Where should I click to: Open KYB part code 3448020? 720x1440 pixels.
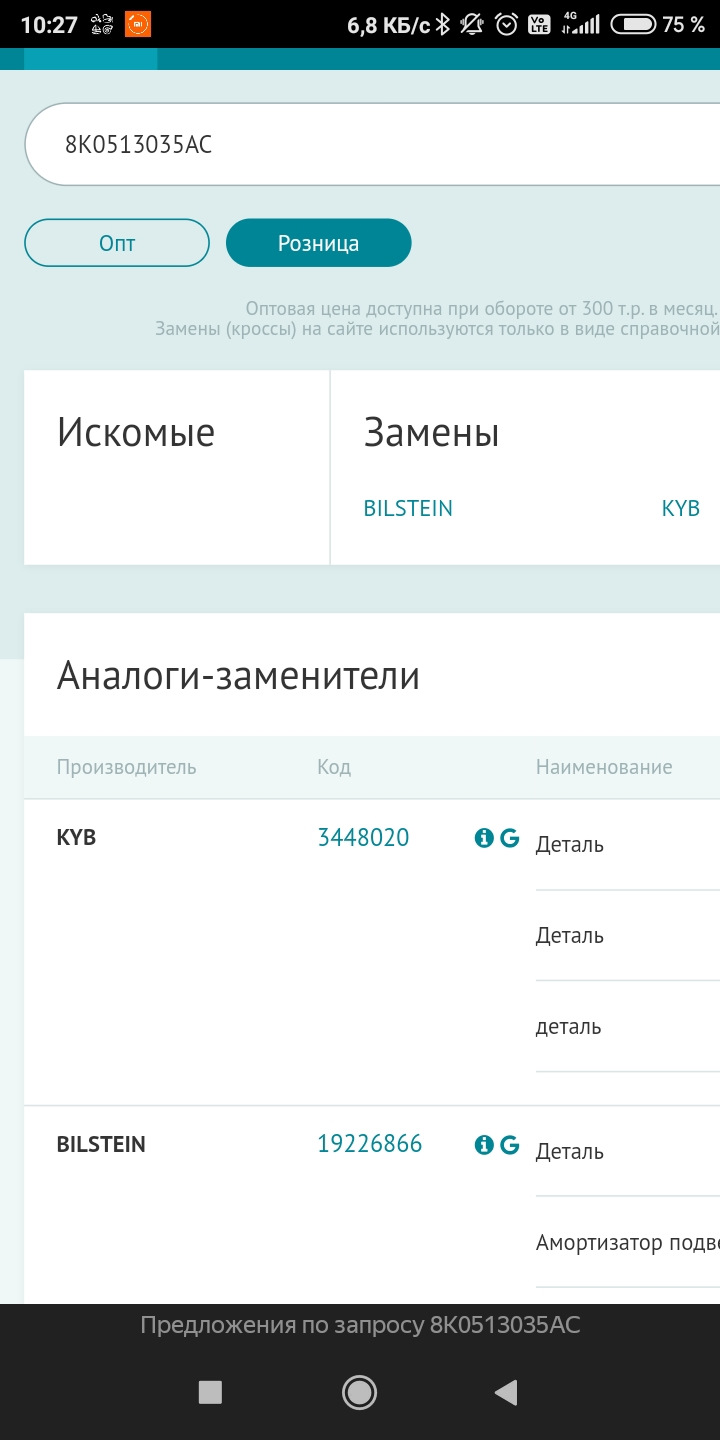tap(363, 838)
